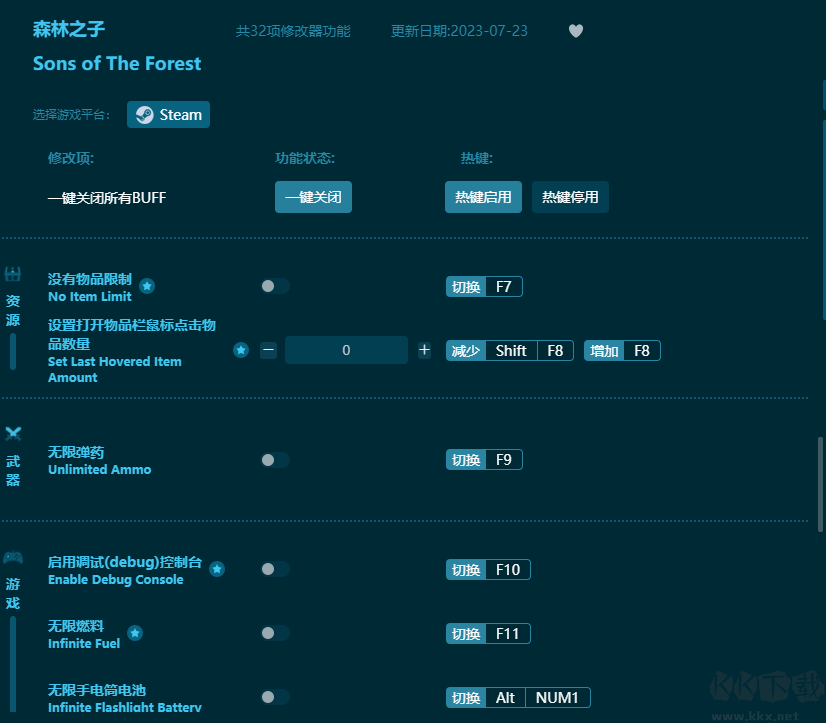Click the 热键 column header
Image resolution: width=826 pixels, height=723 pixels.
coord(477,158)
